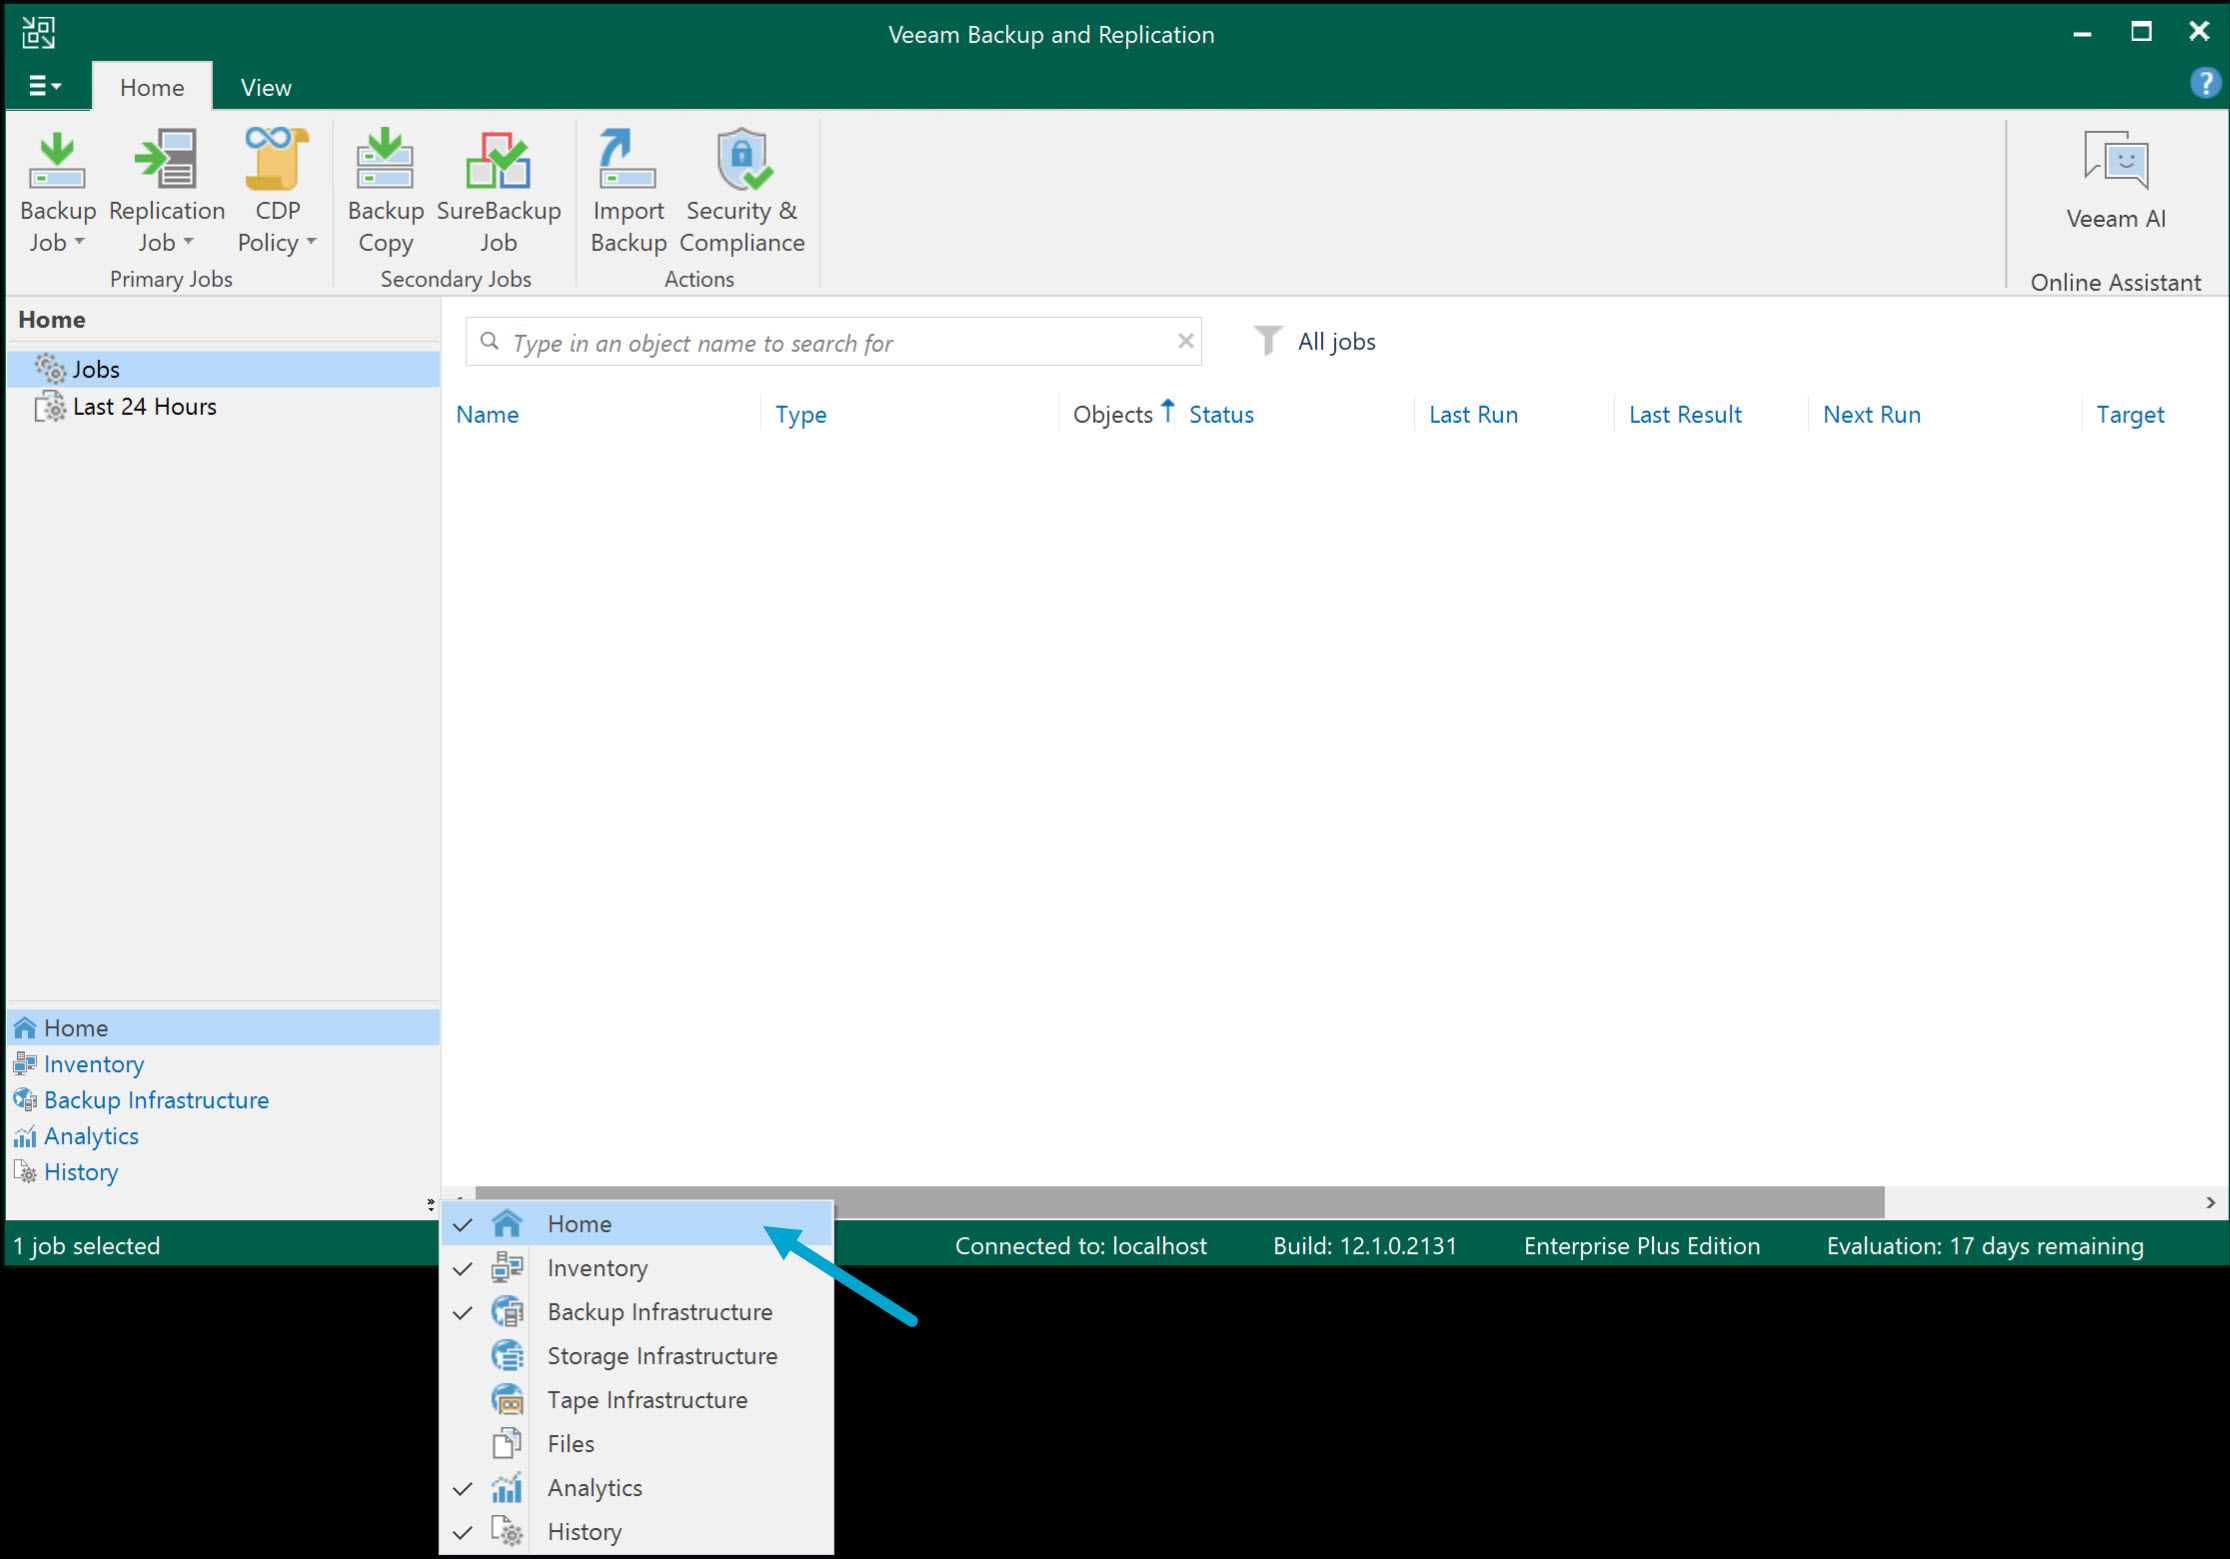Launch Import Backup
This screenshot has height=1559, width=2230.
(x=627, y=190)
